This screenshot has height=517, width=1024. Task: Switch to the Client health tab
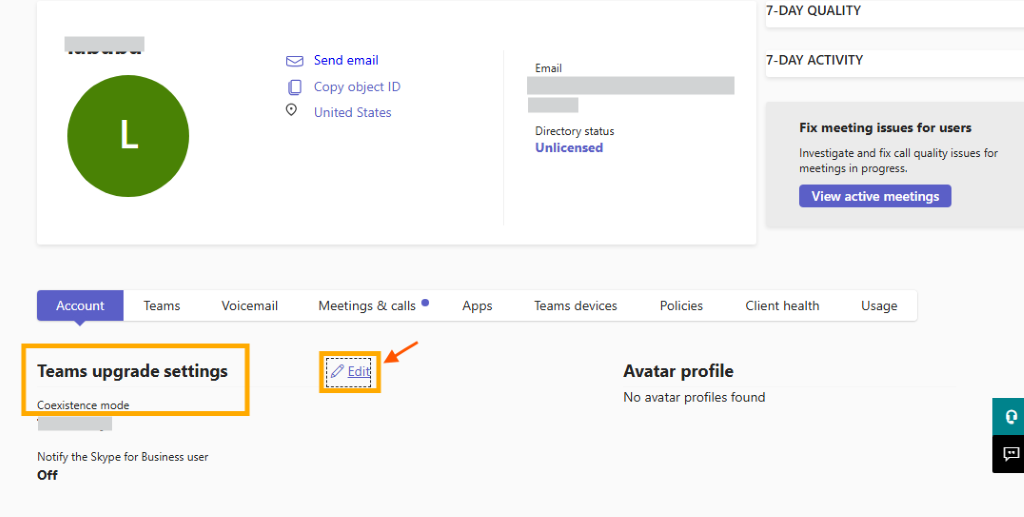782,306
